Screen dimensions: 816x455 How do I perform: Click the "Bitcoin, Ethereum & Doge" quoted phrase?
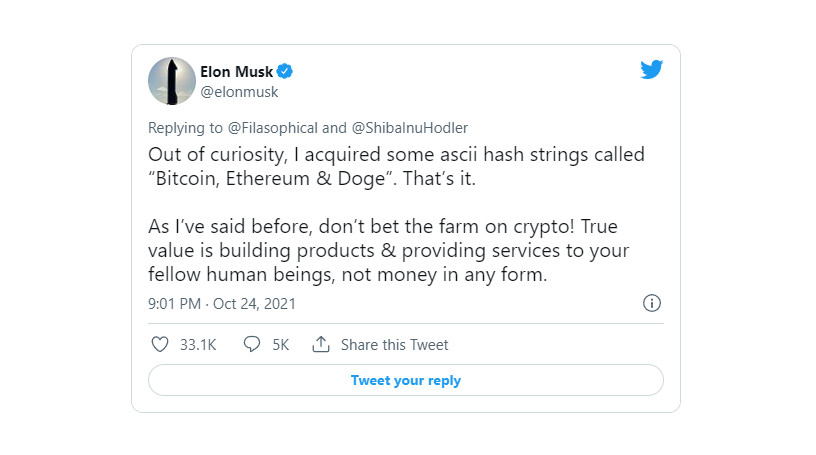[271, 179]
